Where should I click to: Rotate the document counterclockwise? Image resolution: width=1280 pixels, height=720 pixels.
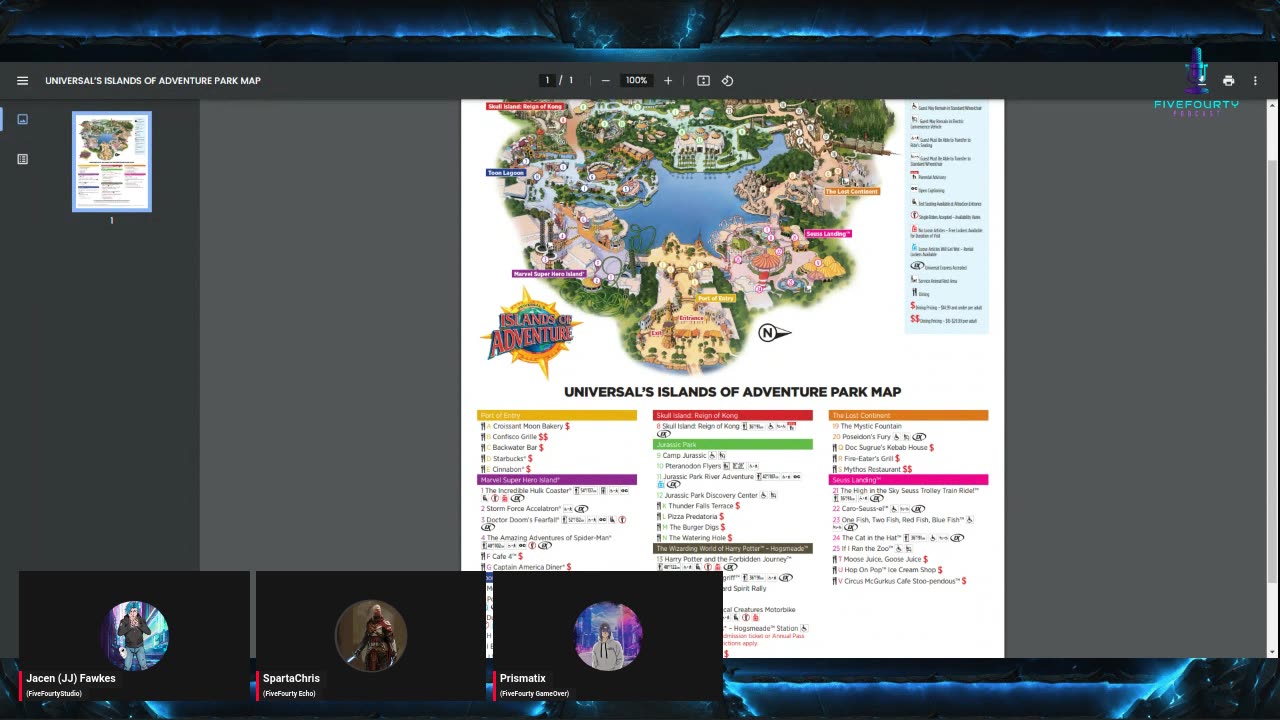(x=727, y=81)
